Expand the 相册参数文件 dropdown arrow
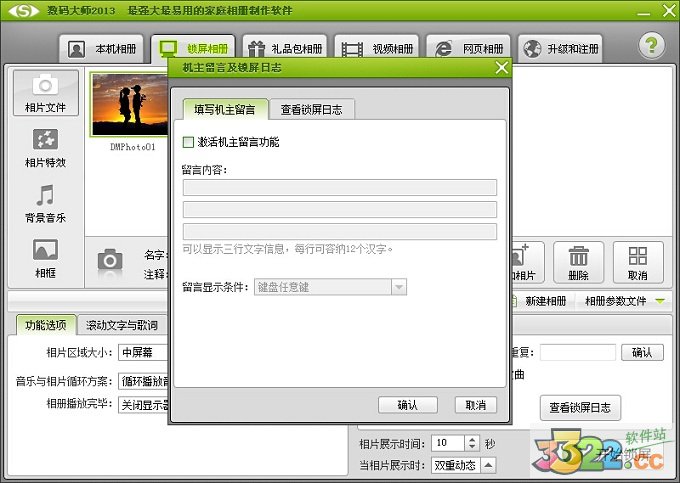This screenshot has height=483, width=680. pyautogui.click(x=660, y=301)
